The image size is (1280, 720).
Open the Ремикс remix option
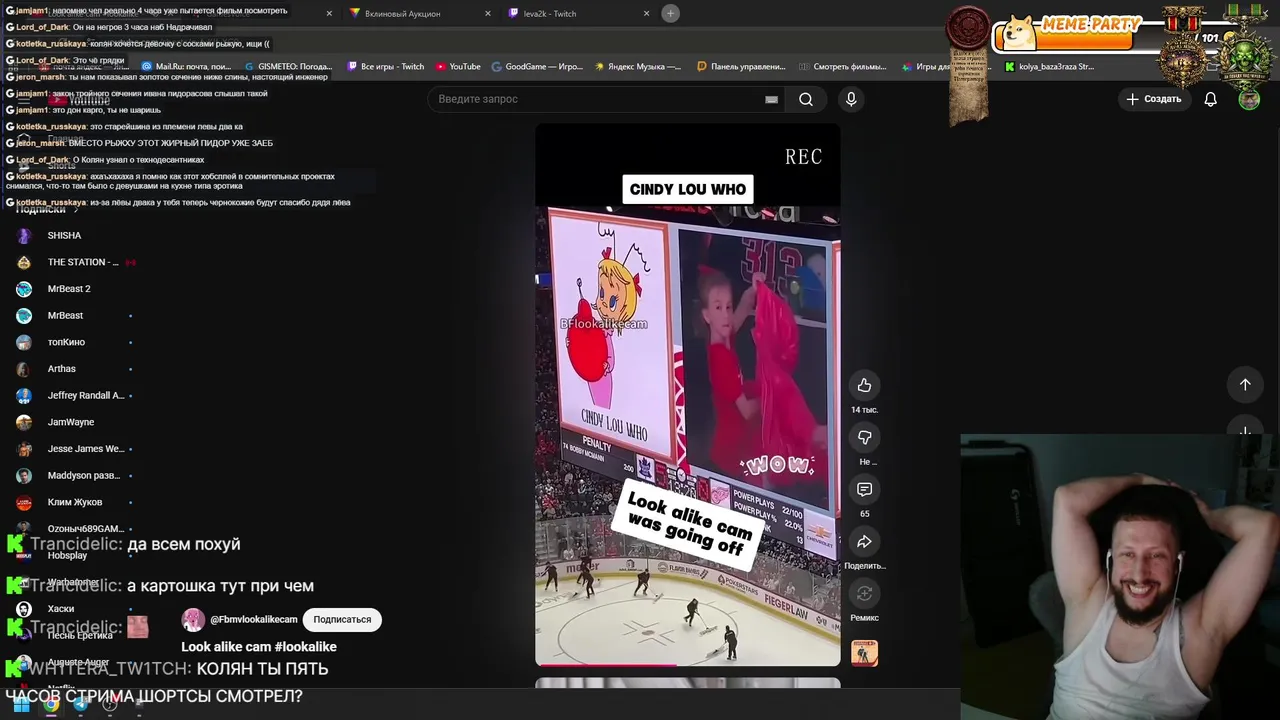point(864,594)
